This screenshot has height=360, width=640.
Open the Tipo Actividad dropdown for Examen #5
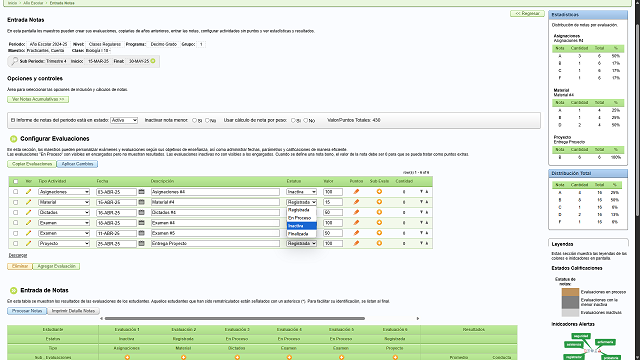tap(64, 233)
